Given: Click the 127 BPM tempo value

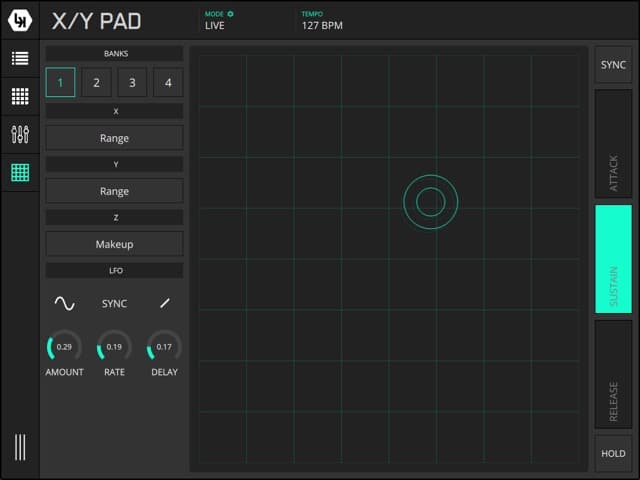Looking at the screenshot, I should [x=322, y=25].
